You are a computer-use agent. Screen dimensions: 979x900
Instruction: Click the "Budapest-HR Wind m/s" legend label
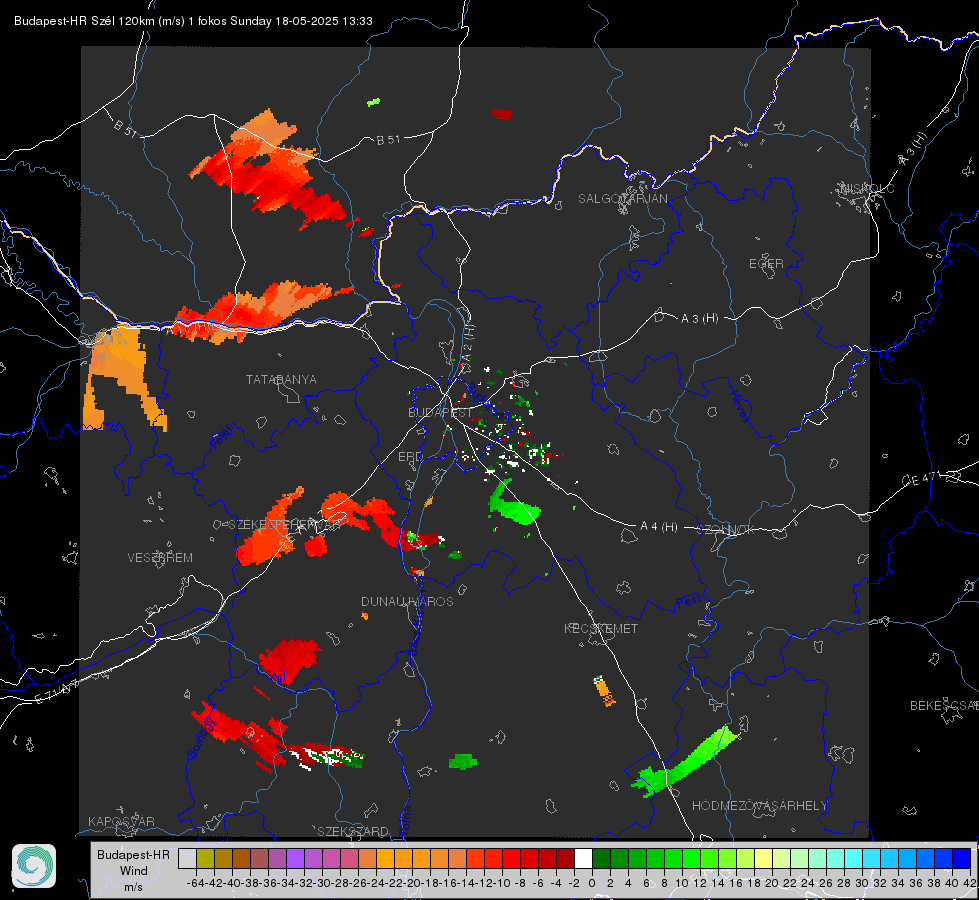point(134,870)
